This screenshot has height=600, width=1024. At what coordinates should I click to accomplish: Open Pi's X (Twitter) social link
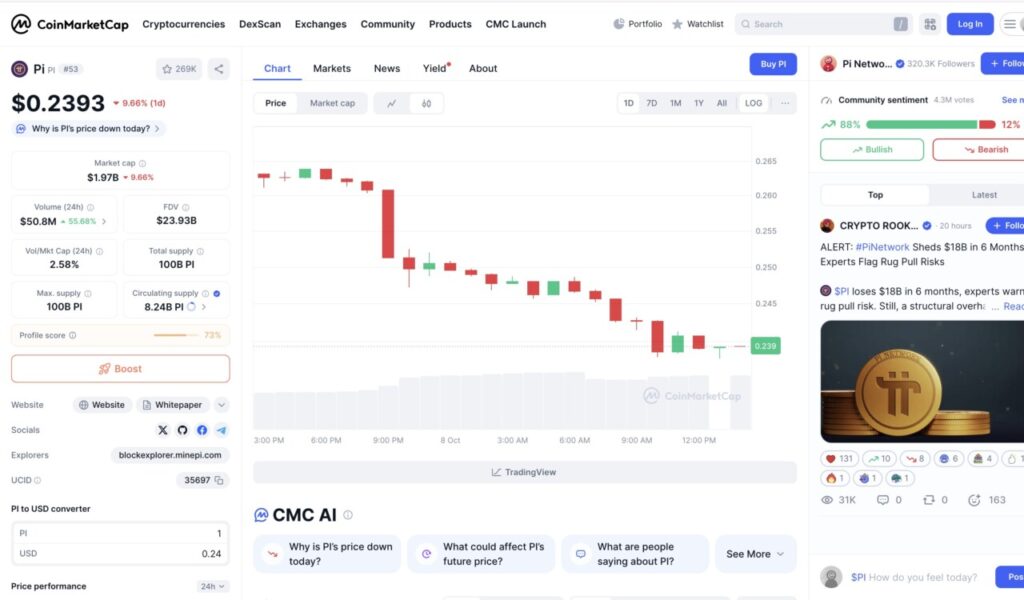pyautogui.click(x=163, y=430)
